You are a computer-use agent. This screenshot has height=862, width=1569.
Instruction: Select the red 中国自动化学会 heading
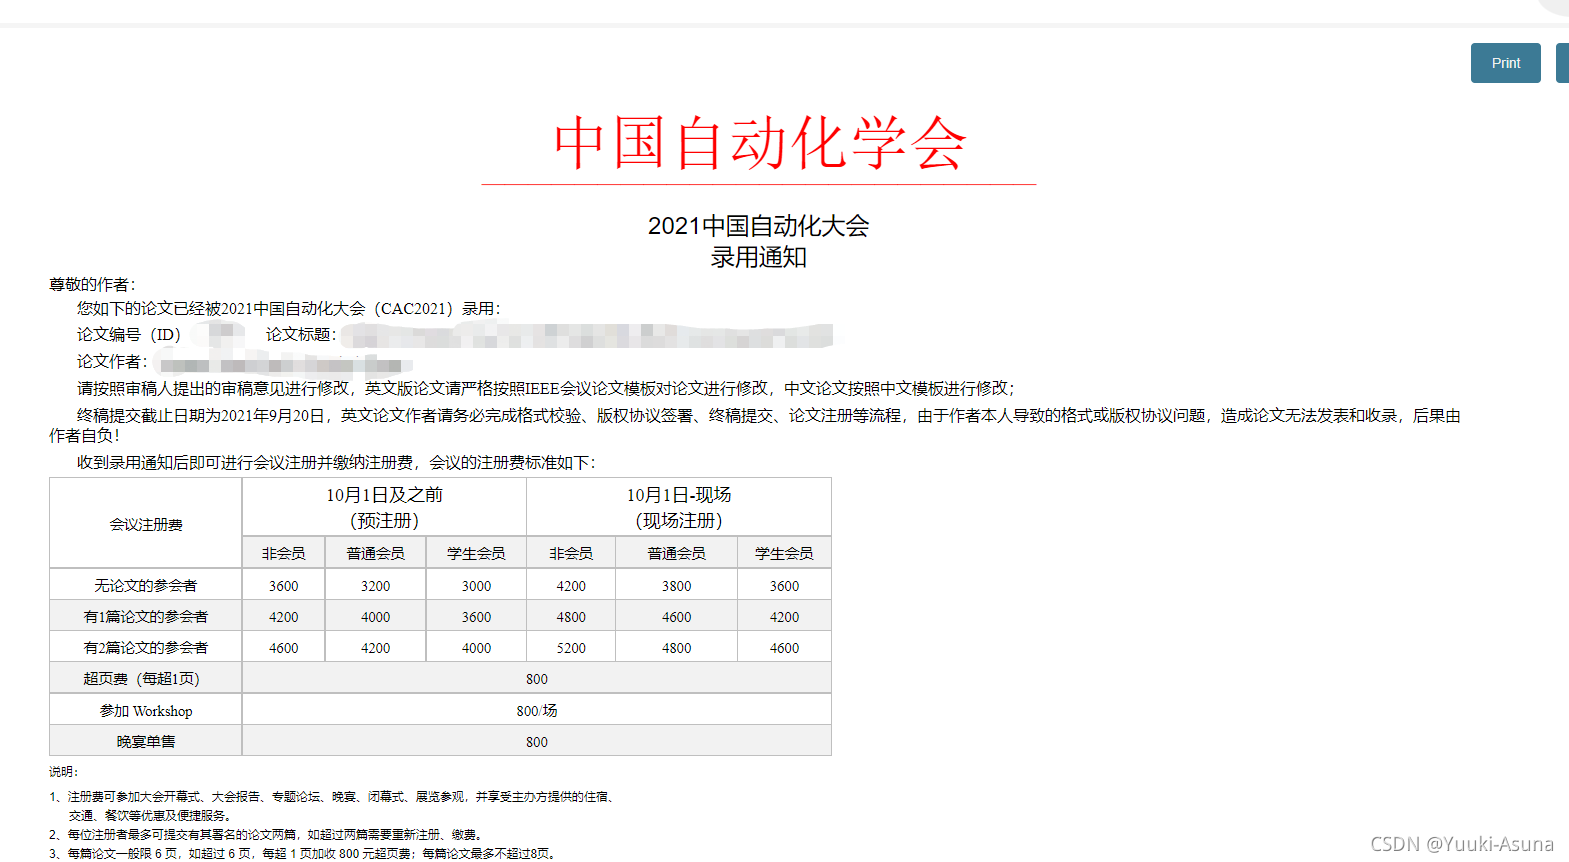[x=760, y=143]
